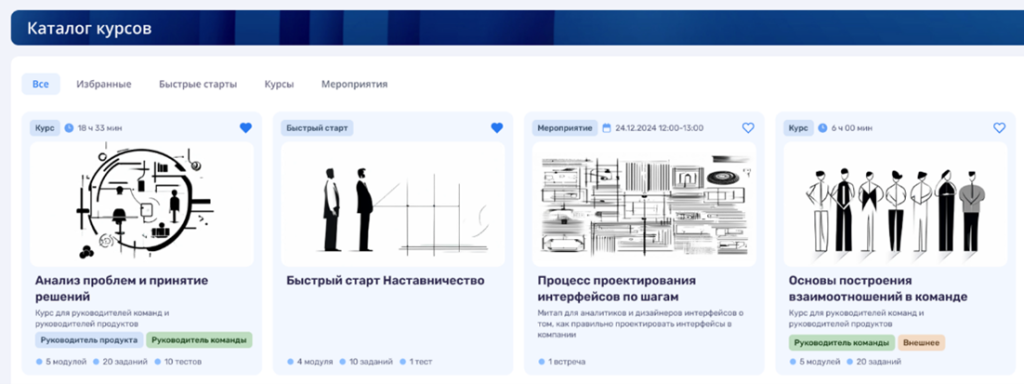Viewport: 1024px width, 384px height.
Task: Click the Анализ проблем course thumbnail image
Action: click(x=142, y=204)
